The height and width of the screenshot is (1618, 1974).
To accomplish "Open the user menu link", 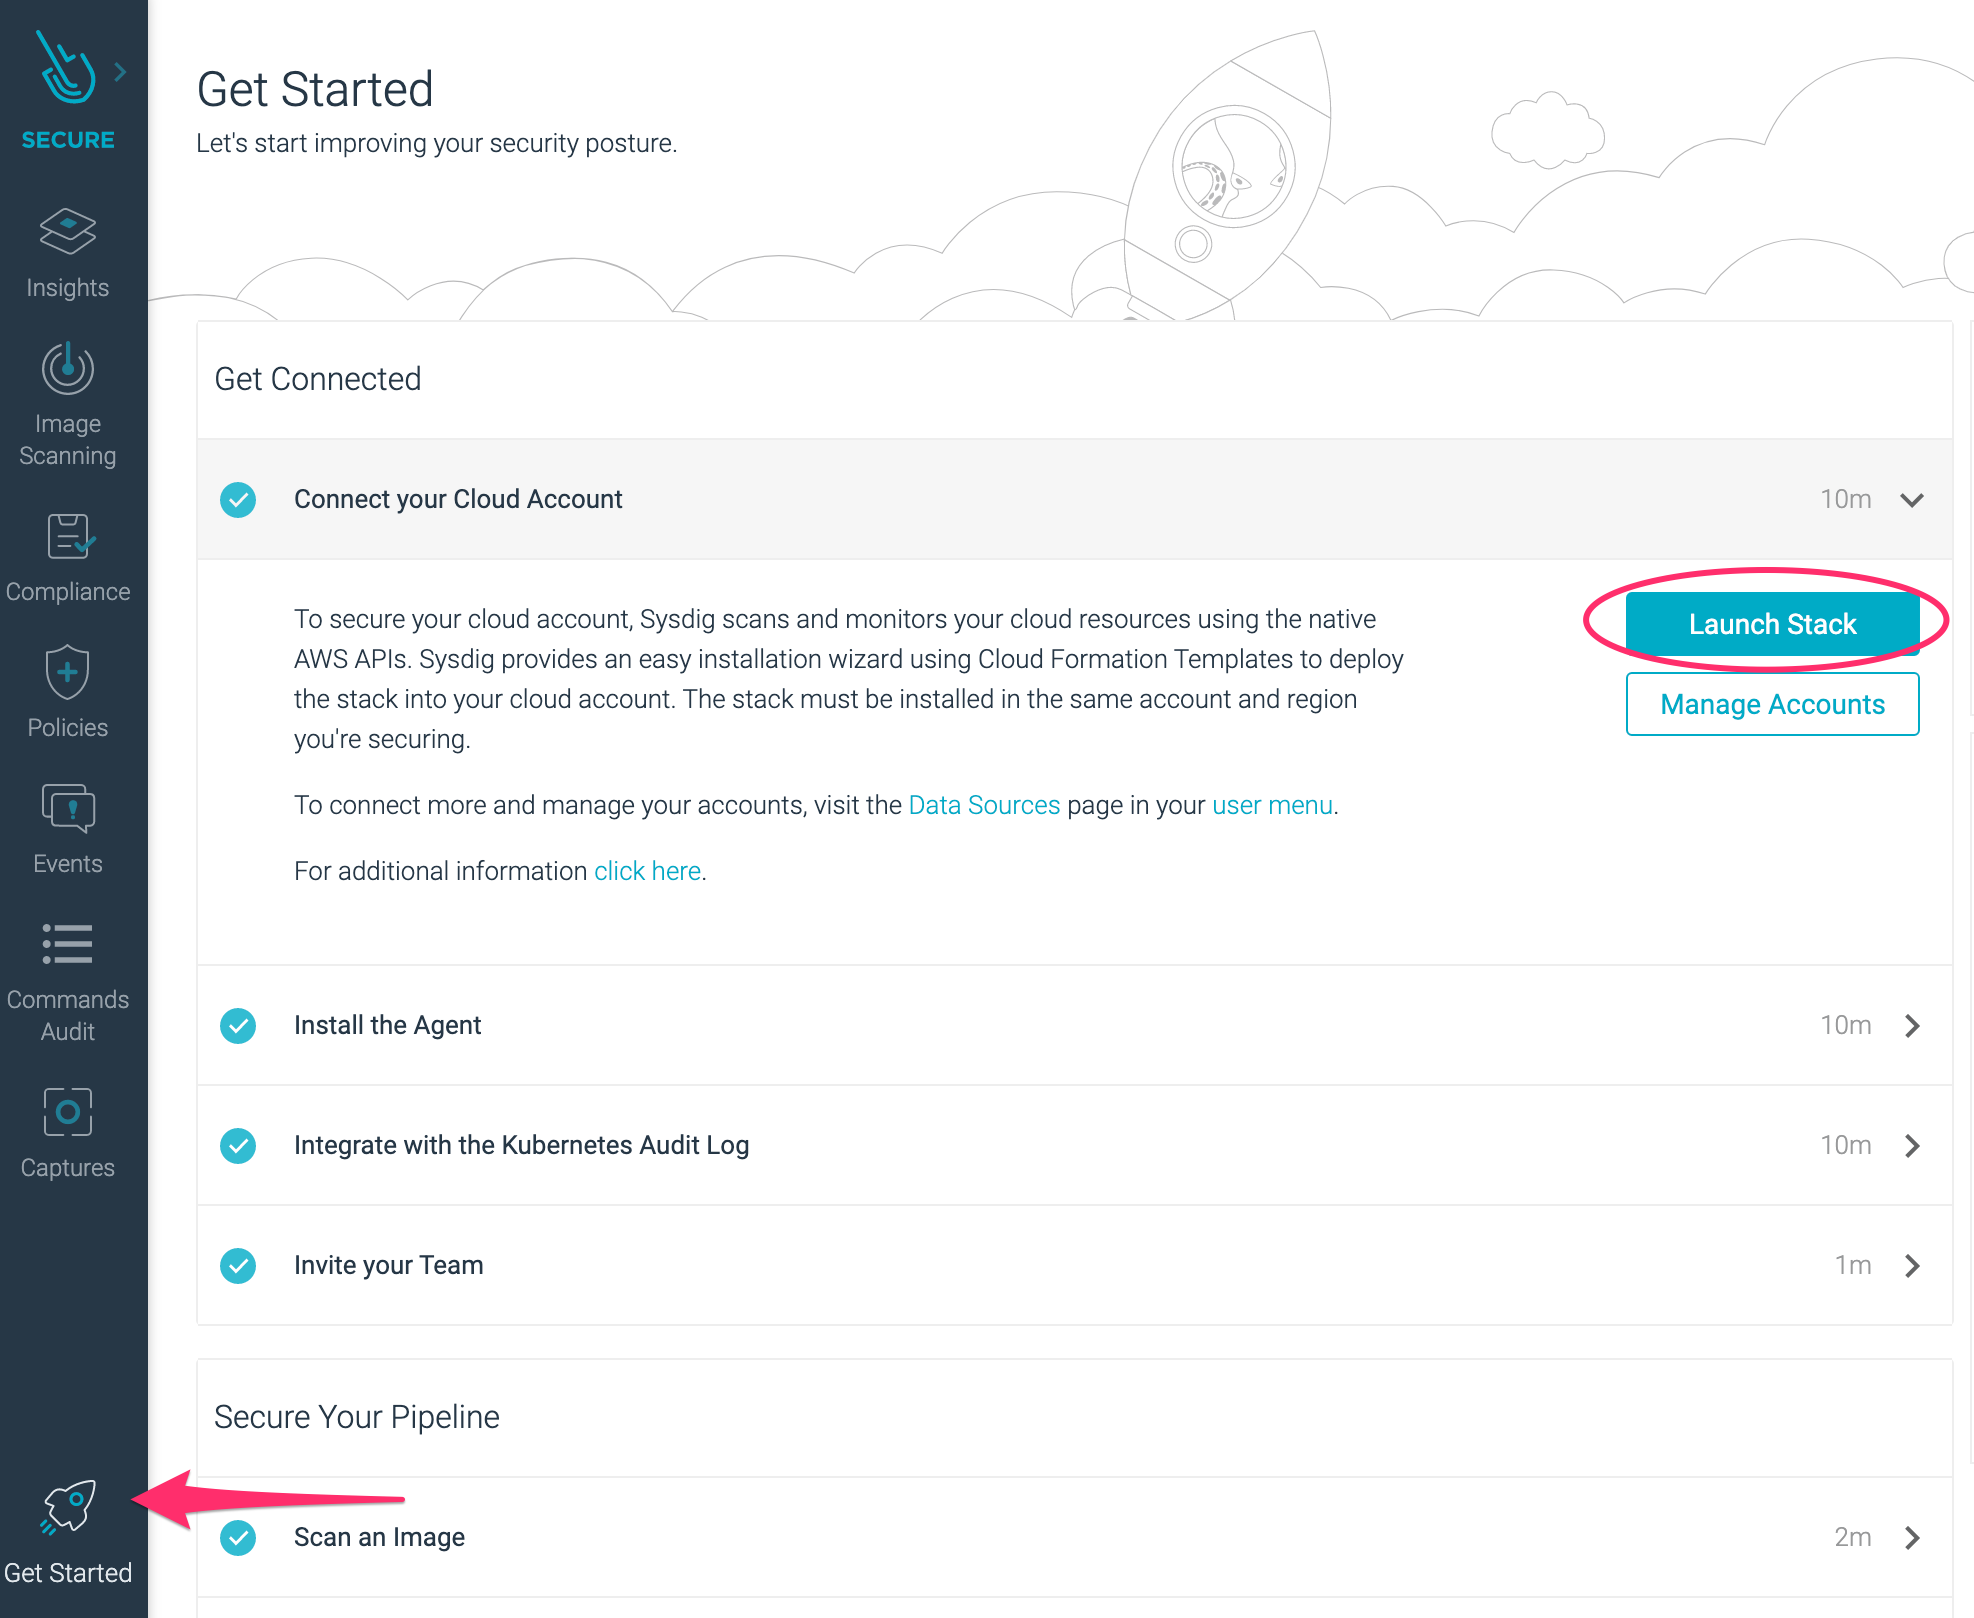I will coord(1272,805).
